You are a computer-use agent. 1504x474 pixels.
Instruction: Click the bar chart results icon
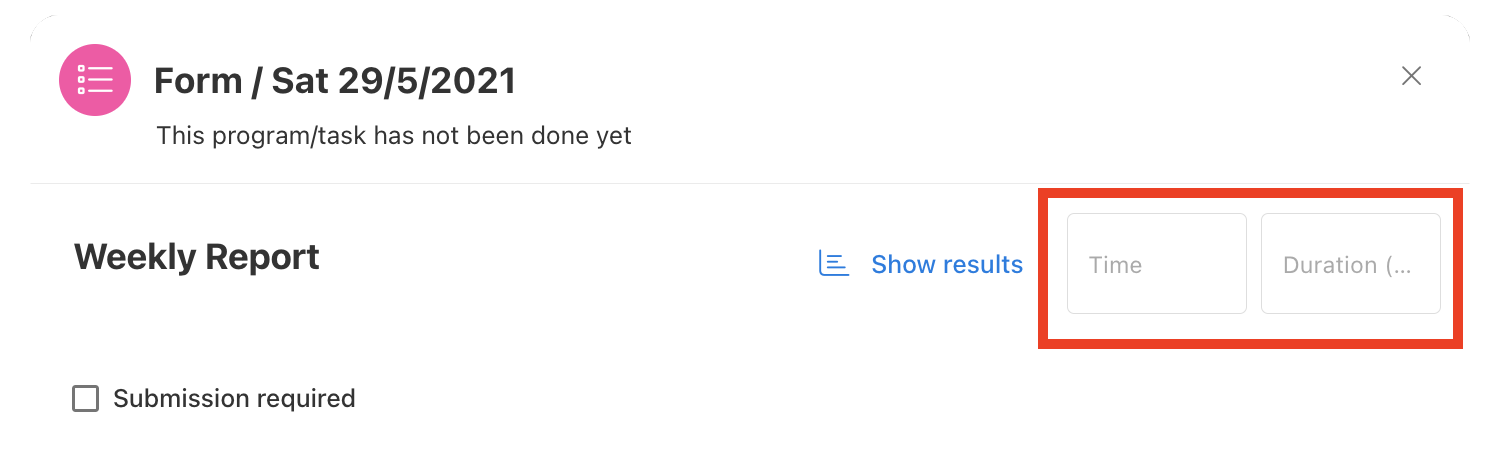834,264
